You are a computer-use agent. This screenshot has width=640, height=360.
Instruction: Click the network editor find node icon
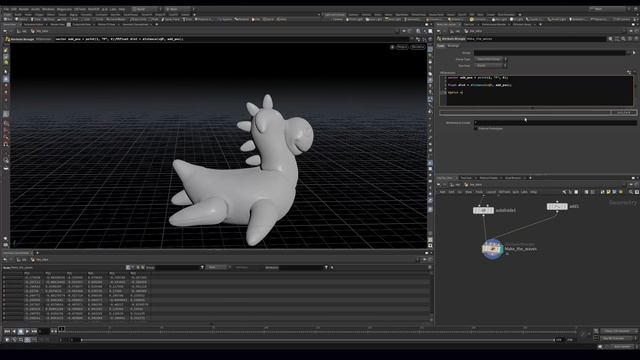(631, 192)
